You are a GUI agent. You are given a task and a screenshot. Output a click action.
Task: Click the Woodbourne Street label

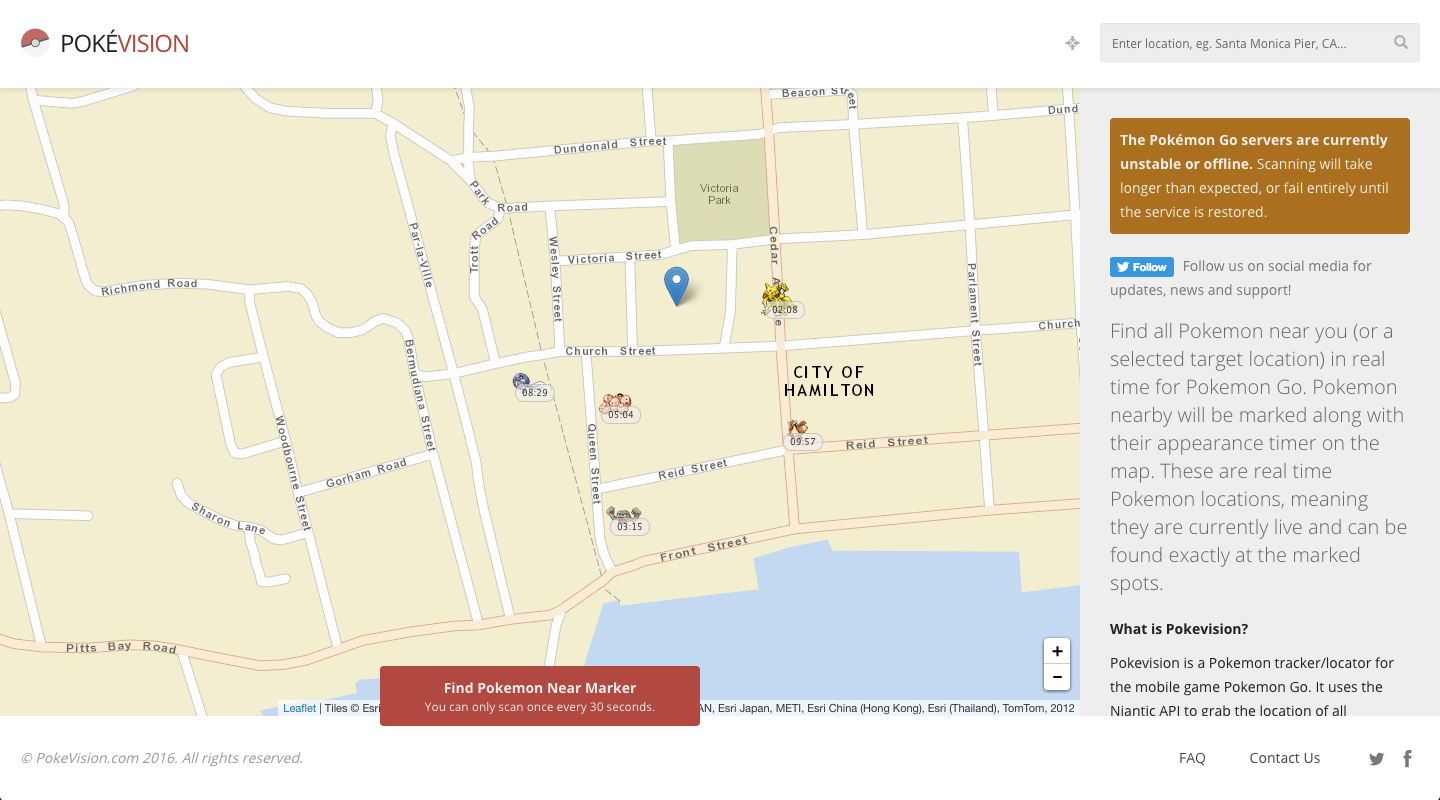coord(293,473)
